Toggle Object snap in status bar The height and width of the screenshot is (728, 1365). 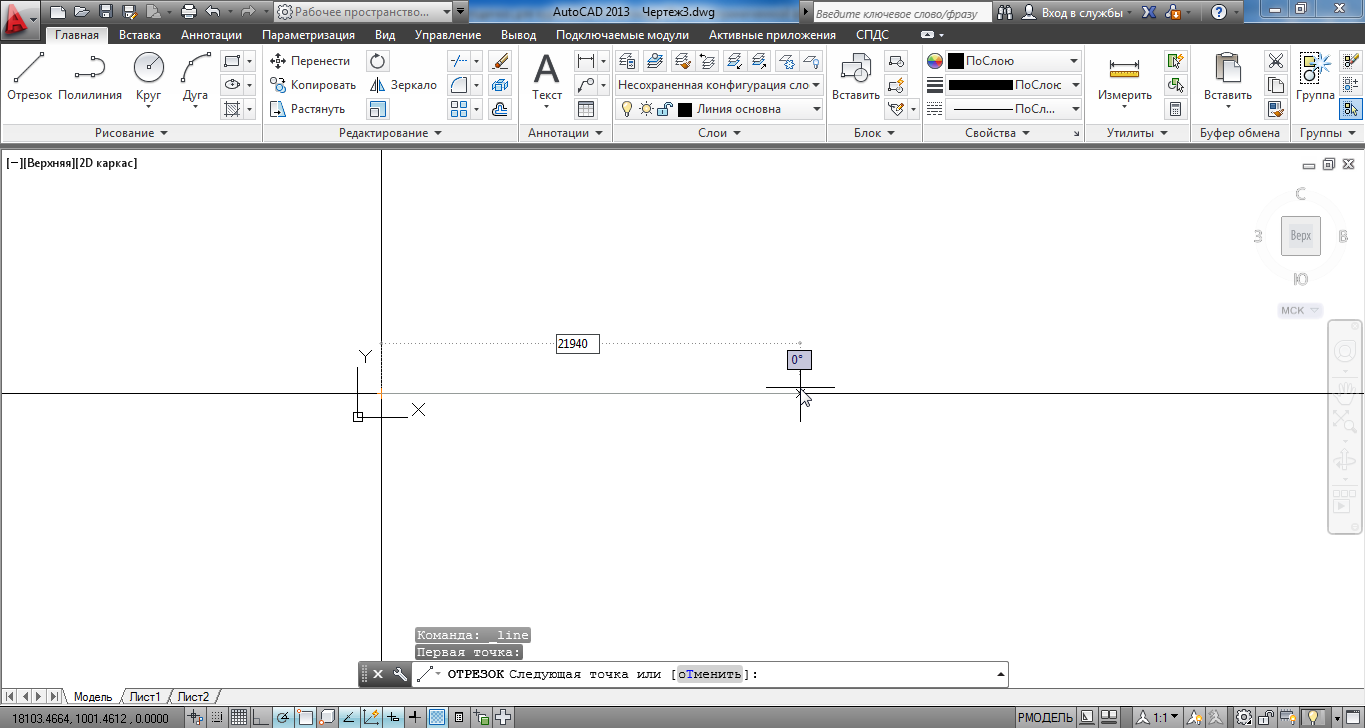pyautogui.click(x=304, y=717)
